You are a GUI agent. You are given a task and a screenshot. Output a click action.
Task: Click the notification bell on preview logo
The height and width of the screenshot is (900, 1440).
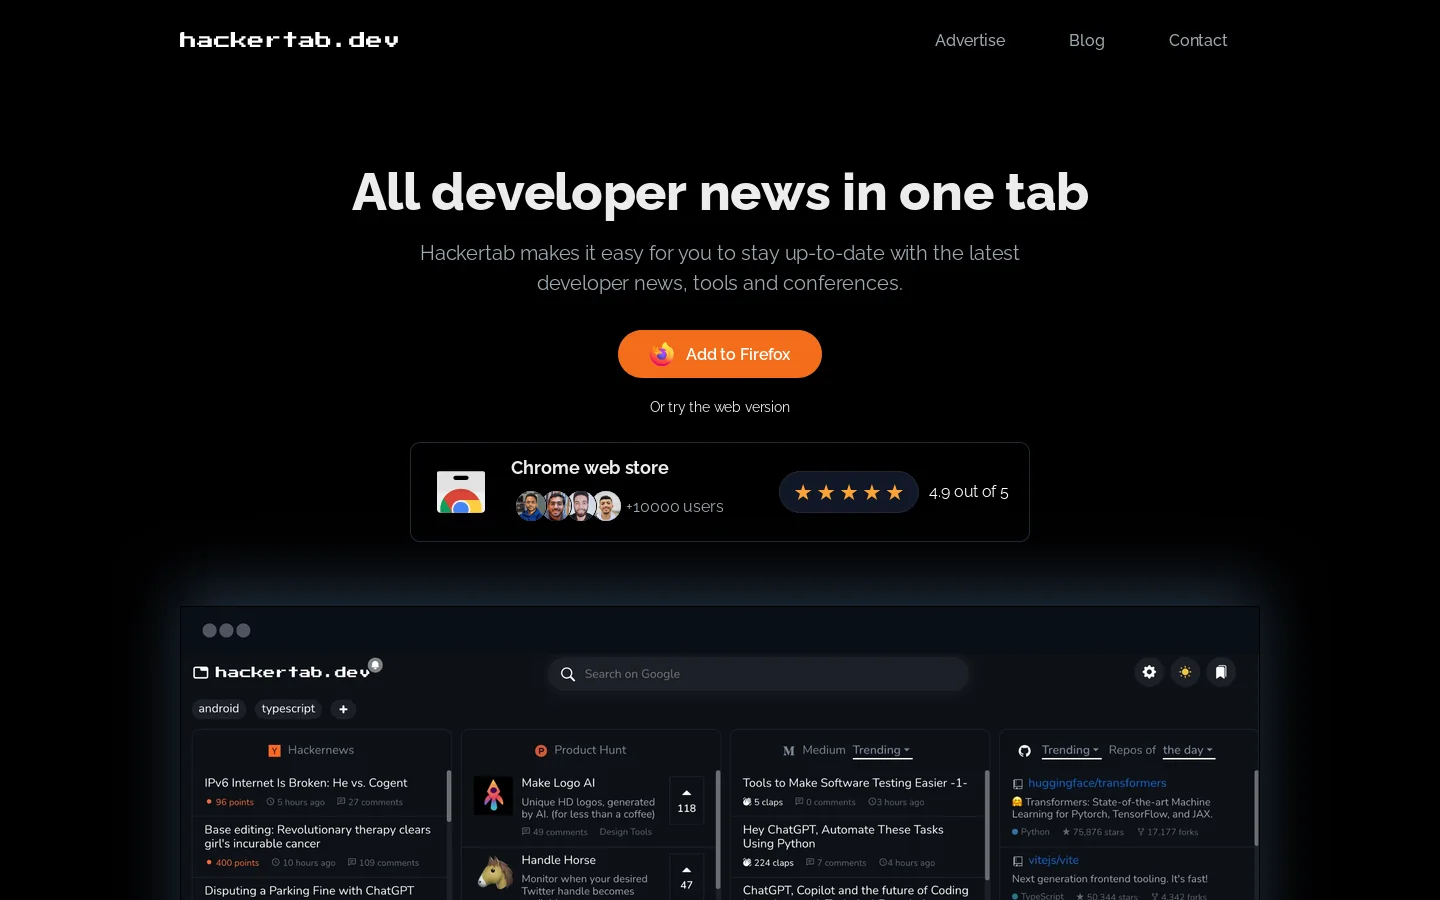375,665
